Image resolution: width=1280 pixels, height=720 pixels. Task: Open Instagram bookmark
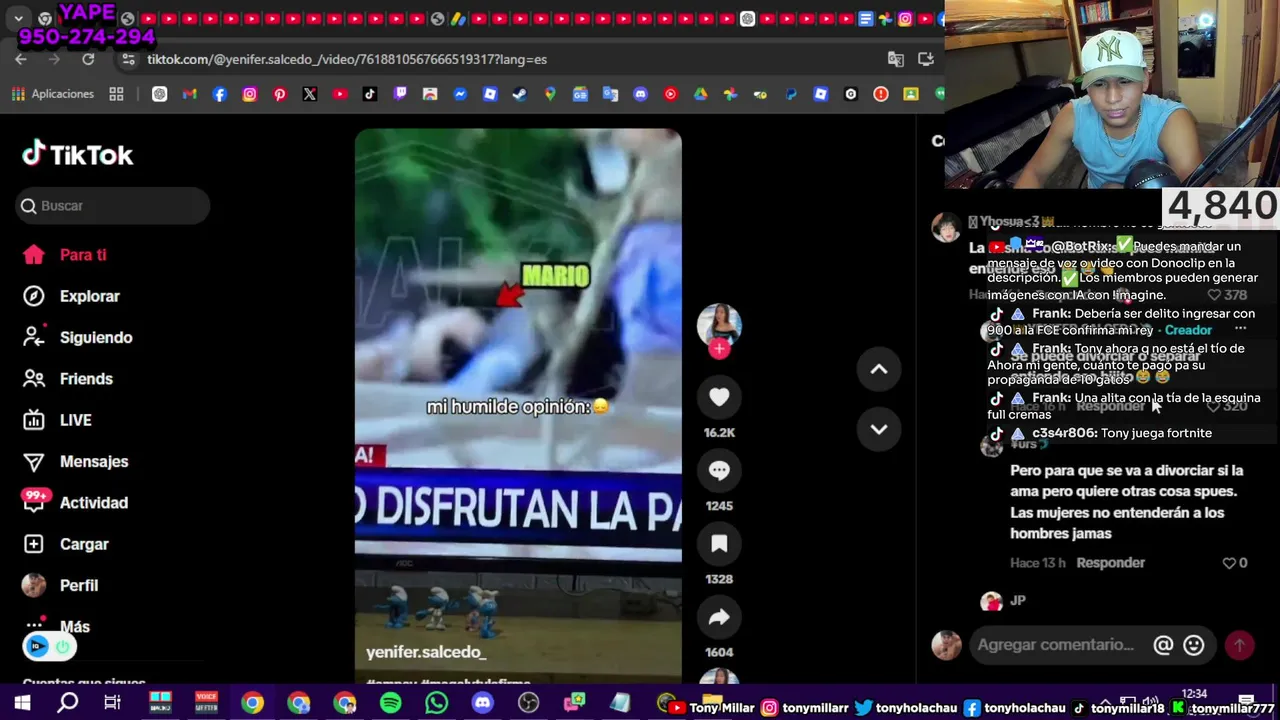point(250,94)
